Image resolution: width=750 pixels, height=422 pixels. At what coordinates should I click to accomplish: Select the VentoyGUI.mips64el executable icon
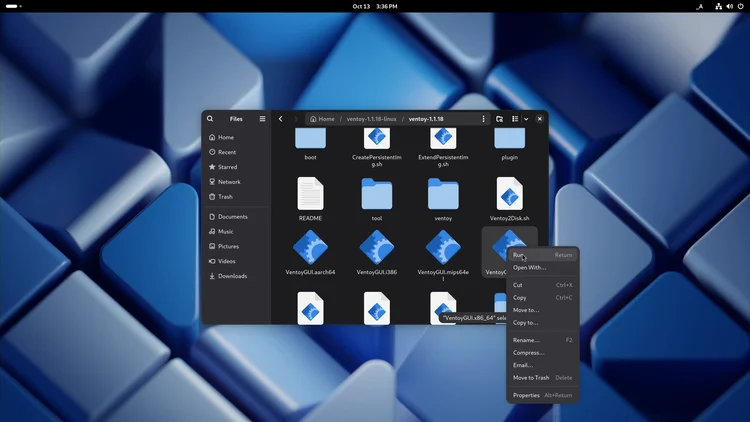443,247
